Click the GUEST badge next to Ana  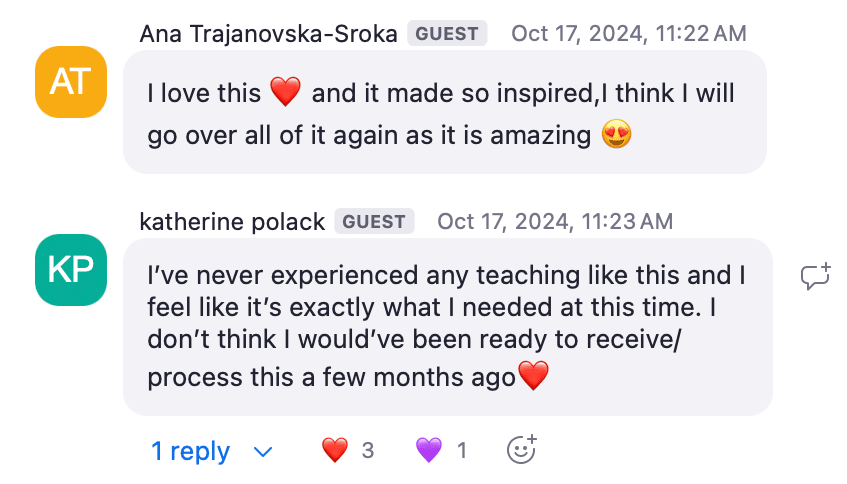pyautogui.click(x=447, y=34)
